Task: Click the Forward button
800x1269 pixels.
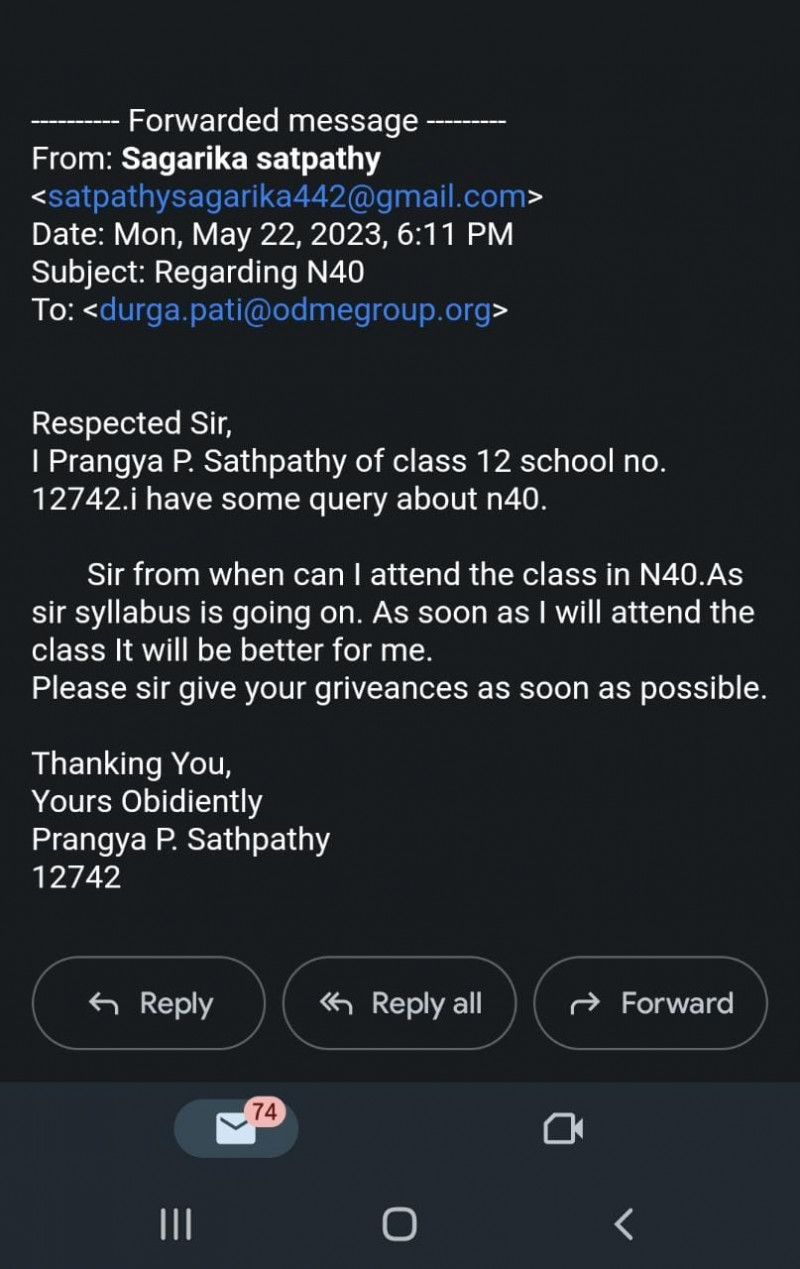Action: pos(651,1003)
